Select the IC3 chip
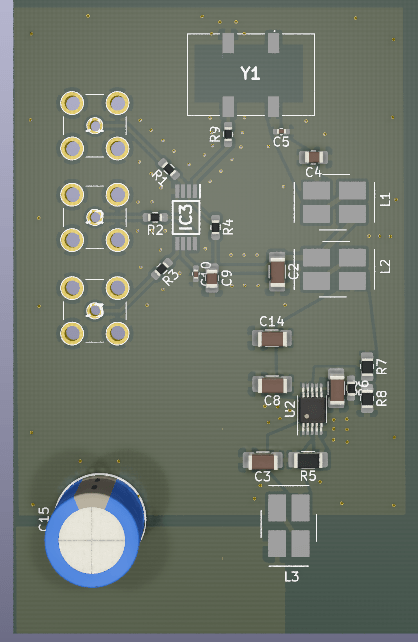The width and height of the screenshot is (418, 642). pos(186,217)
